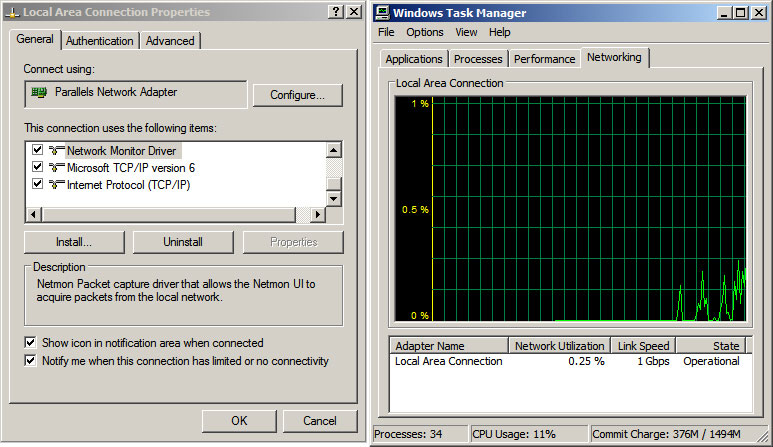Click the items list scroll up arrow
The width and height of the screenshot is (773, 447).
[x=334, y=150]
